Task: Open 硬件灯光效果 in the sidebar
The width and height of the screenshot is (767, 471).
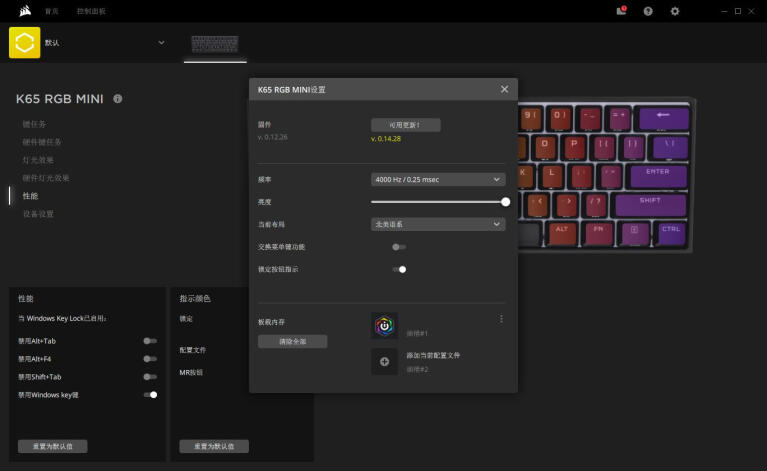Action: click(46, 178)
